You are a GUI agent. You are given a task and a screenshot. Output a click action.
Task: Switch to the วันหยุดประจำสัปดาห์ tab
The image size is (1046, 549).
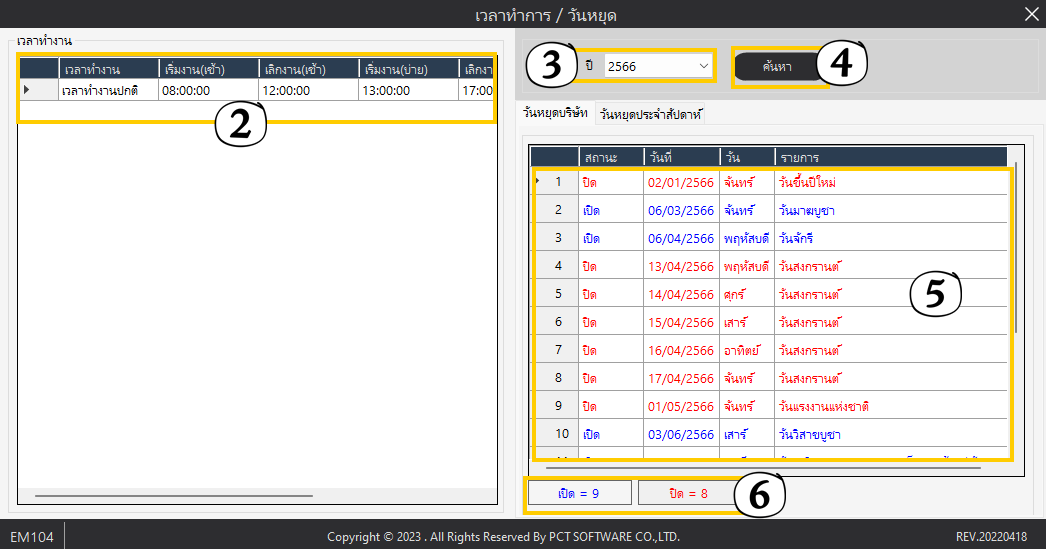click(651, 115)
